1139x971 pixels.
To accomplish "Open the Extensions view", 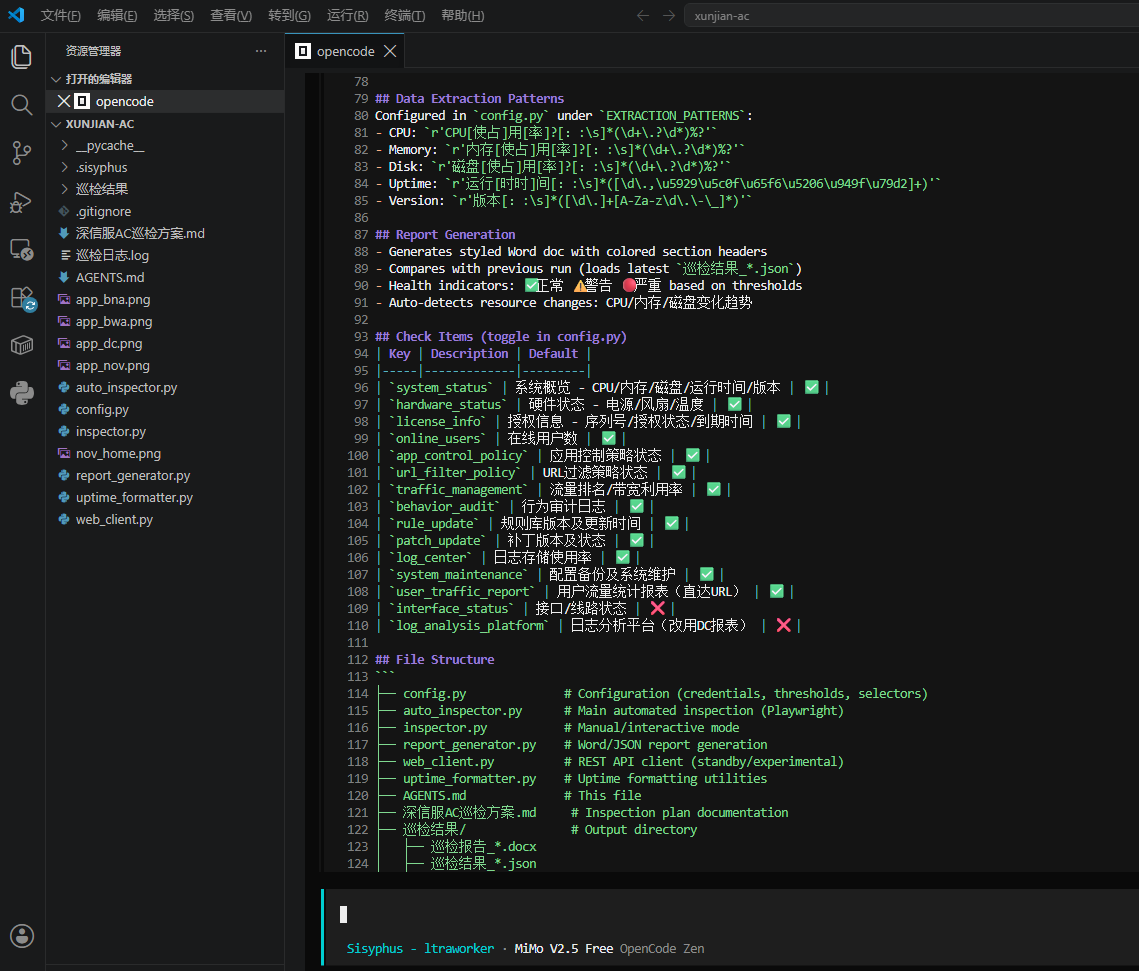I will 22,298.
